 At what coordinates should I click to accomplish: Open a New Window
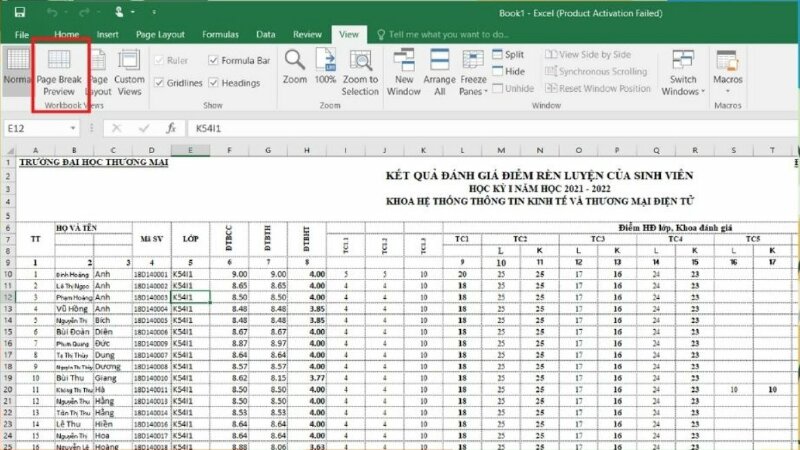click(404, 72)
